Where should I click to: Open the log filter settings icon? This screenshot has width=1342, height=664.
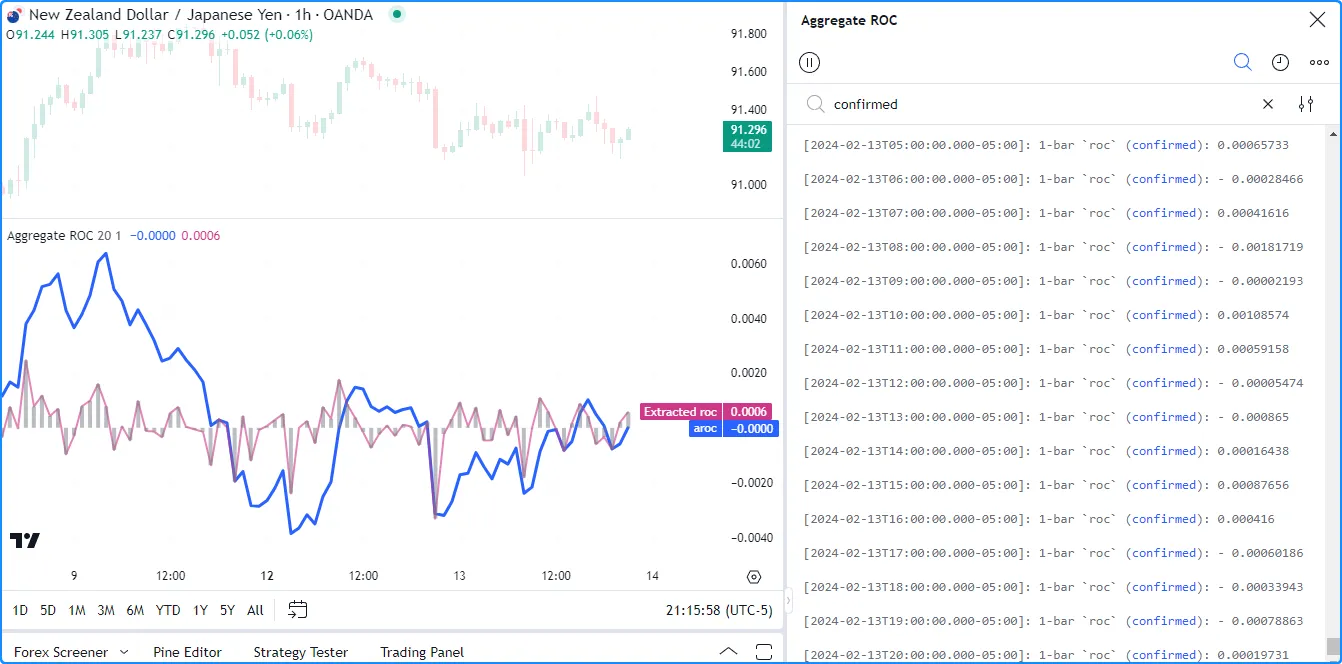tap(1306, 104)
